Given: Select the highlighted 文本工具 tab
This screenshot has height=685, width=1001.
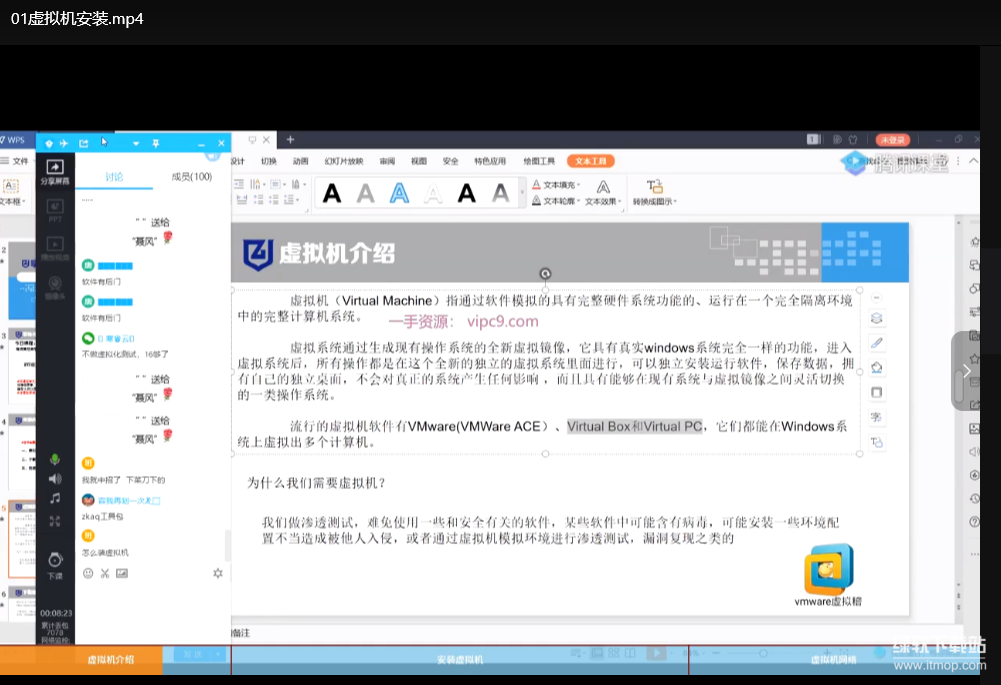Looking at the screenshot, I should (x=591, y=162).
